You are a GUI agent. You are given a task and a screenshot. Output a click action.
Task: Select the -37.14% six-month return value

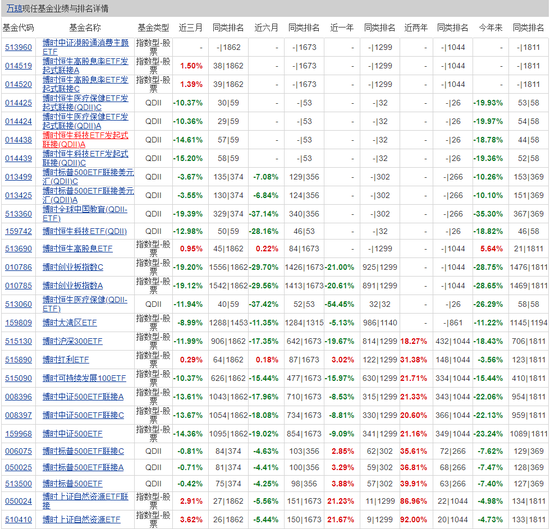pyautogui.click(x=264, y=214)
